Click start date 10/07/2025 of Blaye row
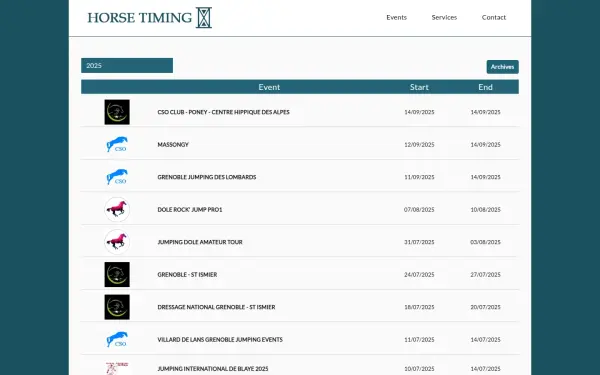Screen dimensions: 600x375 (x=419, y=369)
